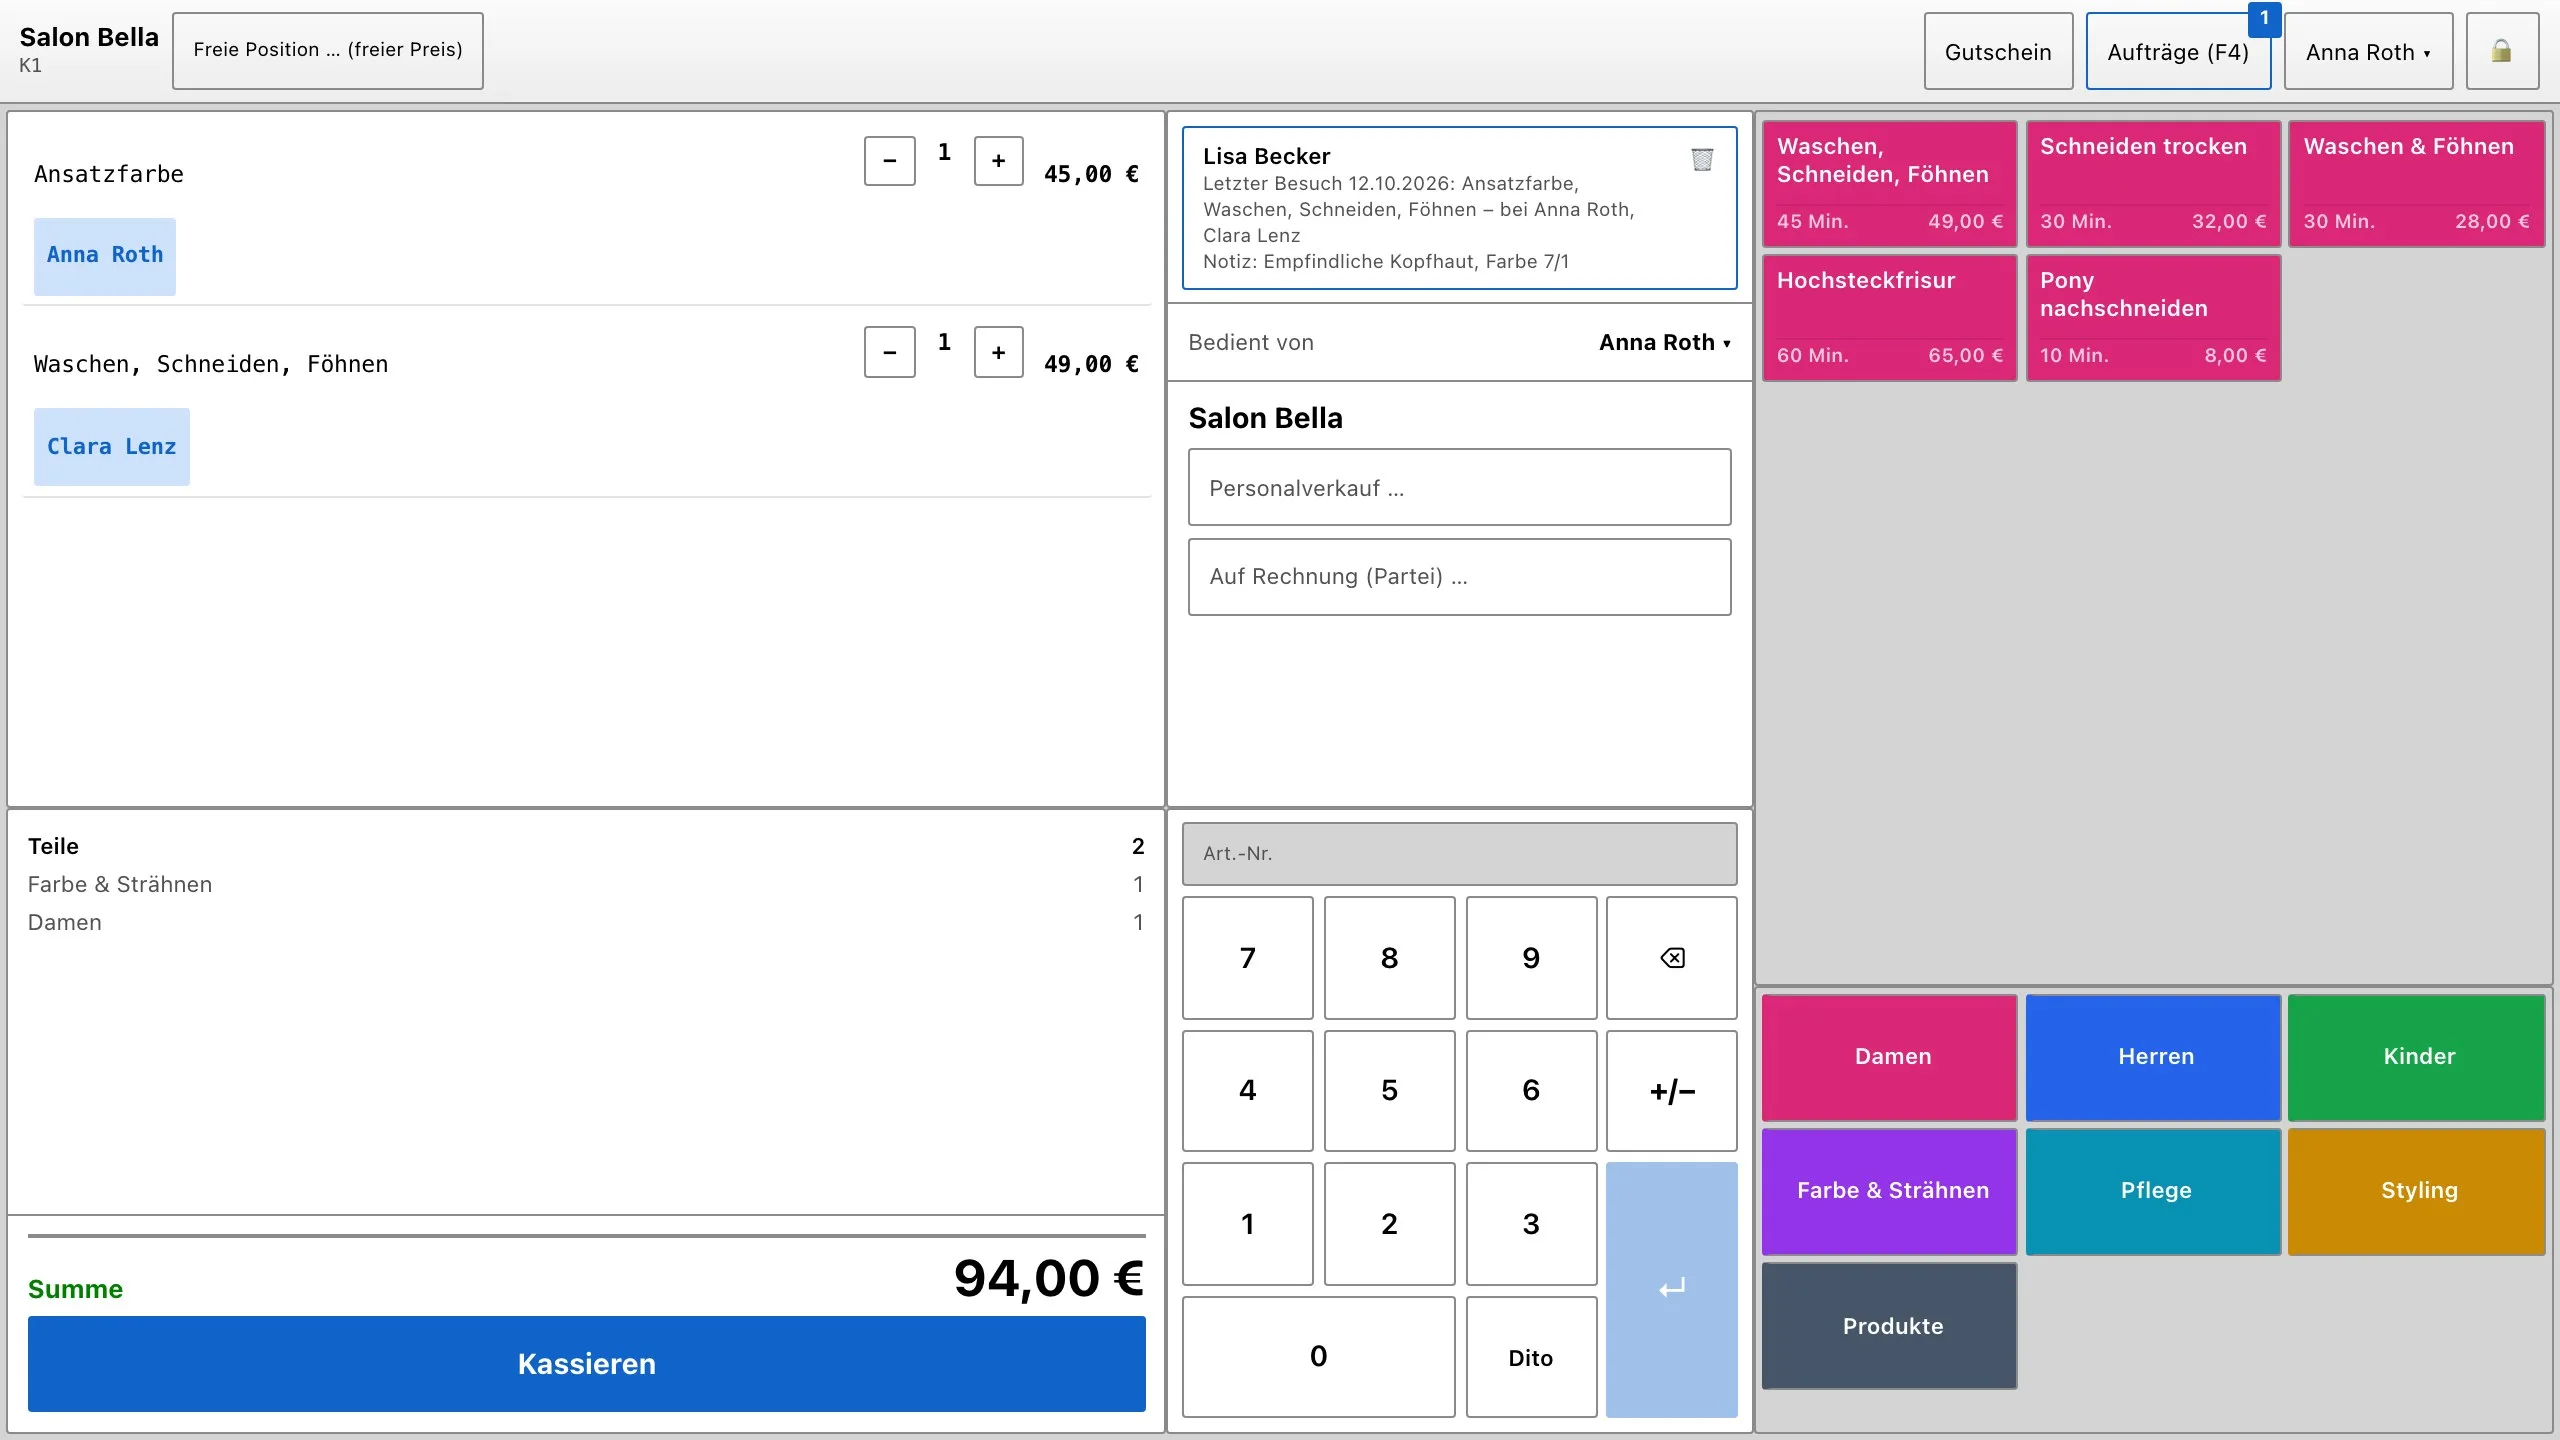Open Aufträge (F4) list

coord(2178,51)
